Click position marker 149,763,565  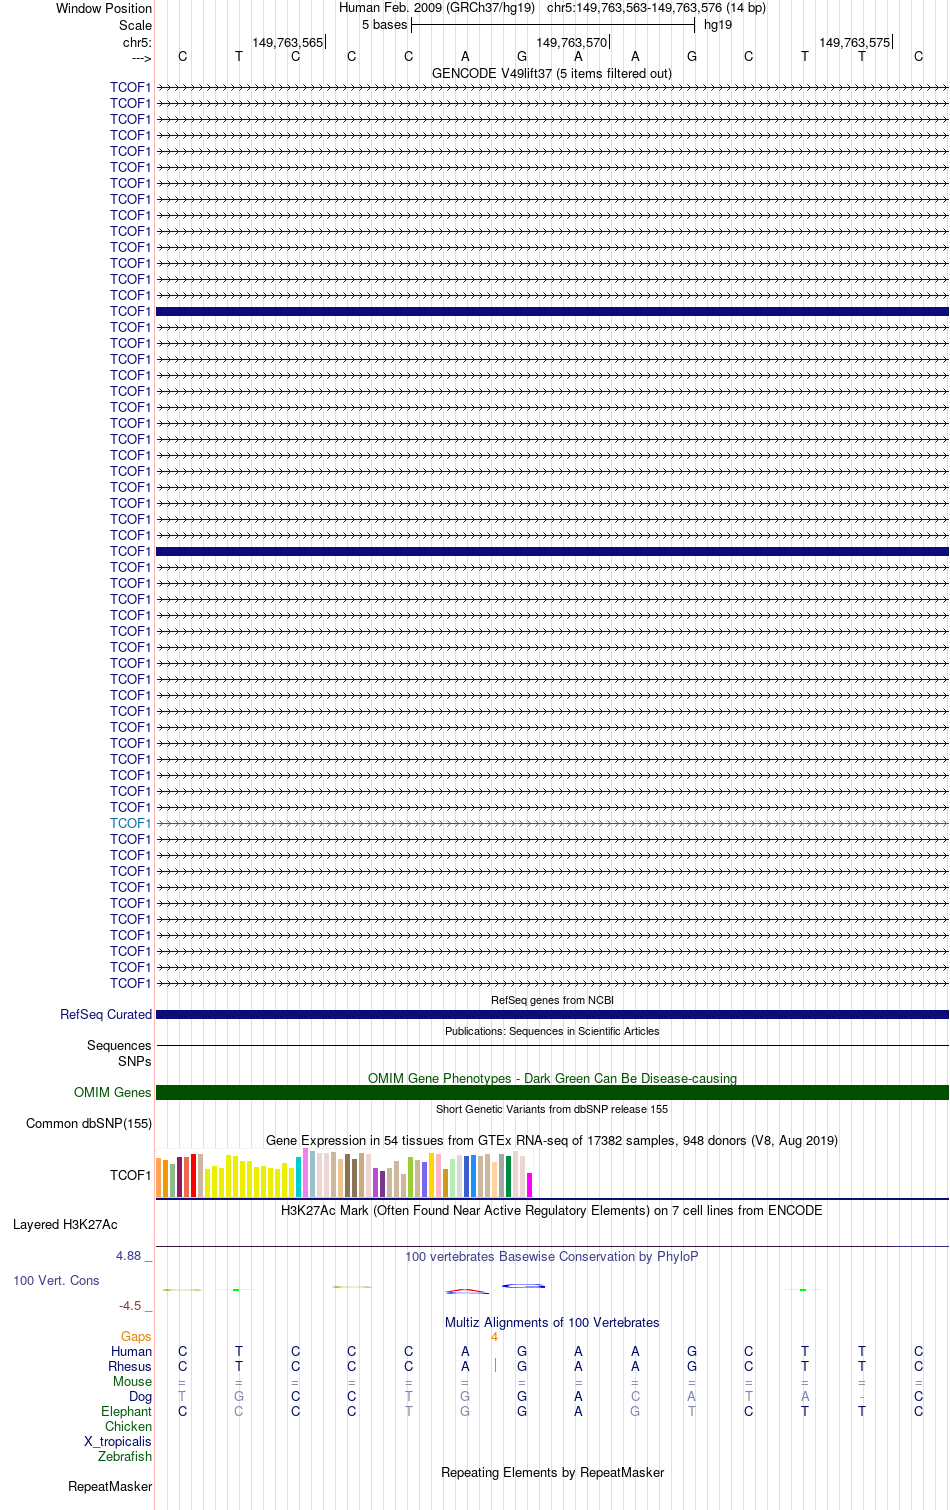(288, 42)
